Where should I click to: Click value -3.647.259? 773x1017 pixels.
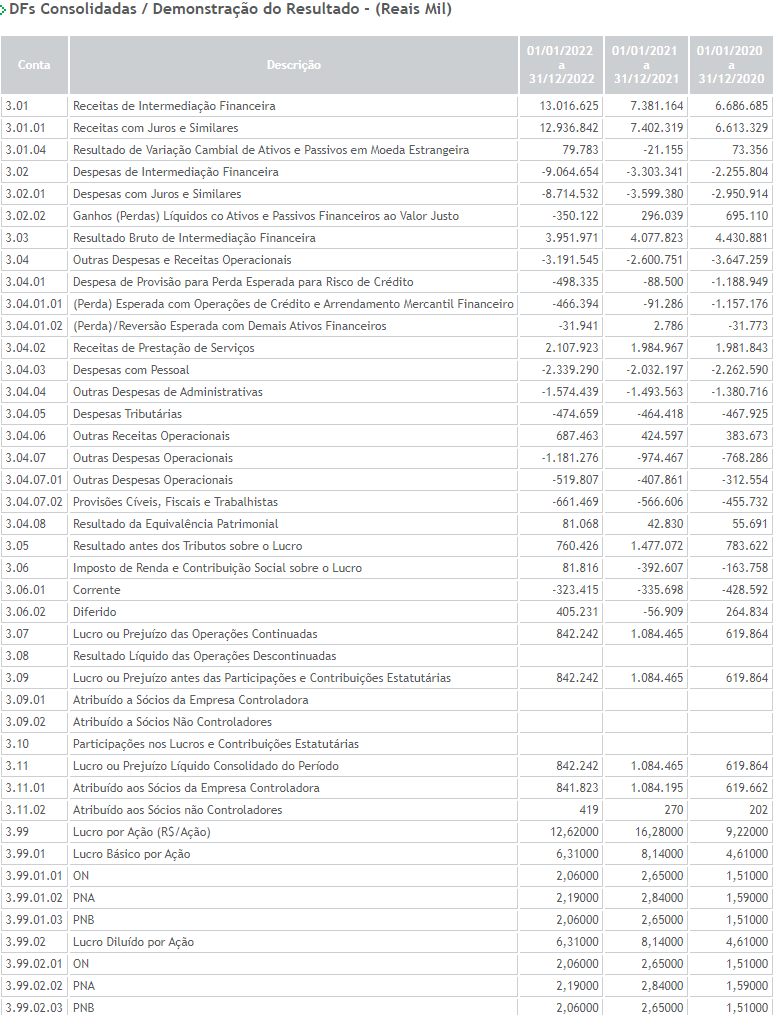point(739,260)
